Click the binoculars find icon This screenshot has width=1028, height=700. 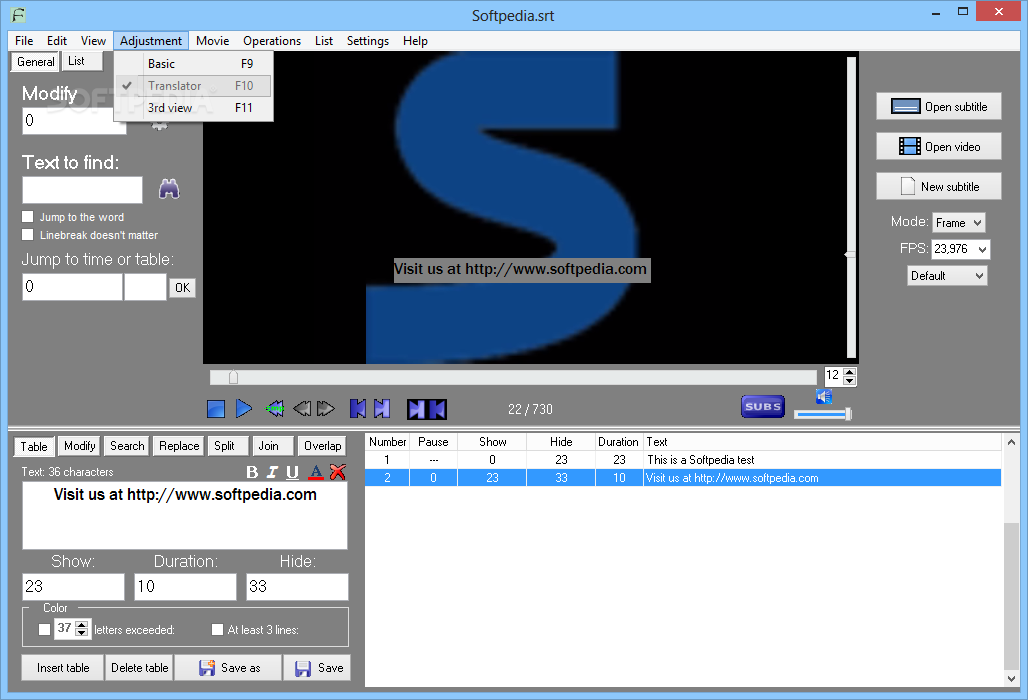coord(169,189)
